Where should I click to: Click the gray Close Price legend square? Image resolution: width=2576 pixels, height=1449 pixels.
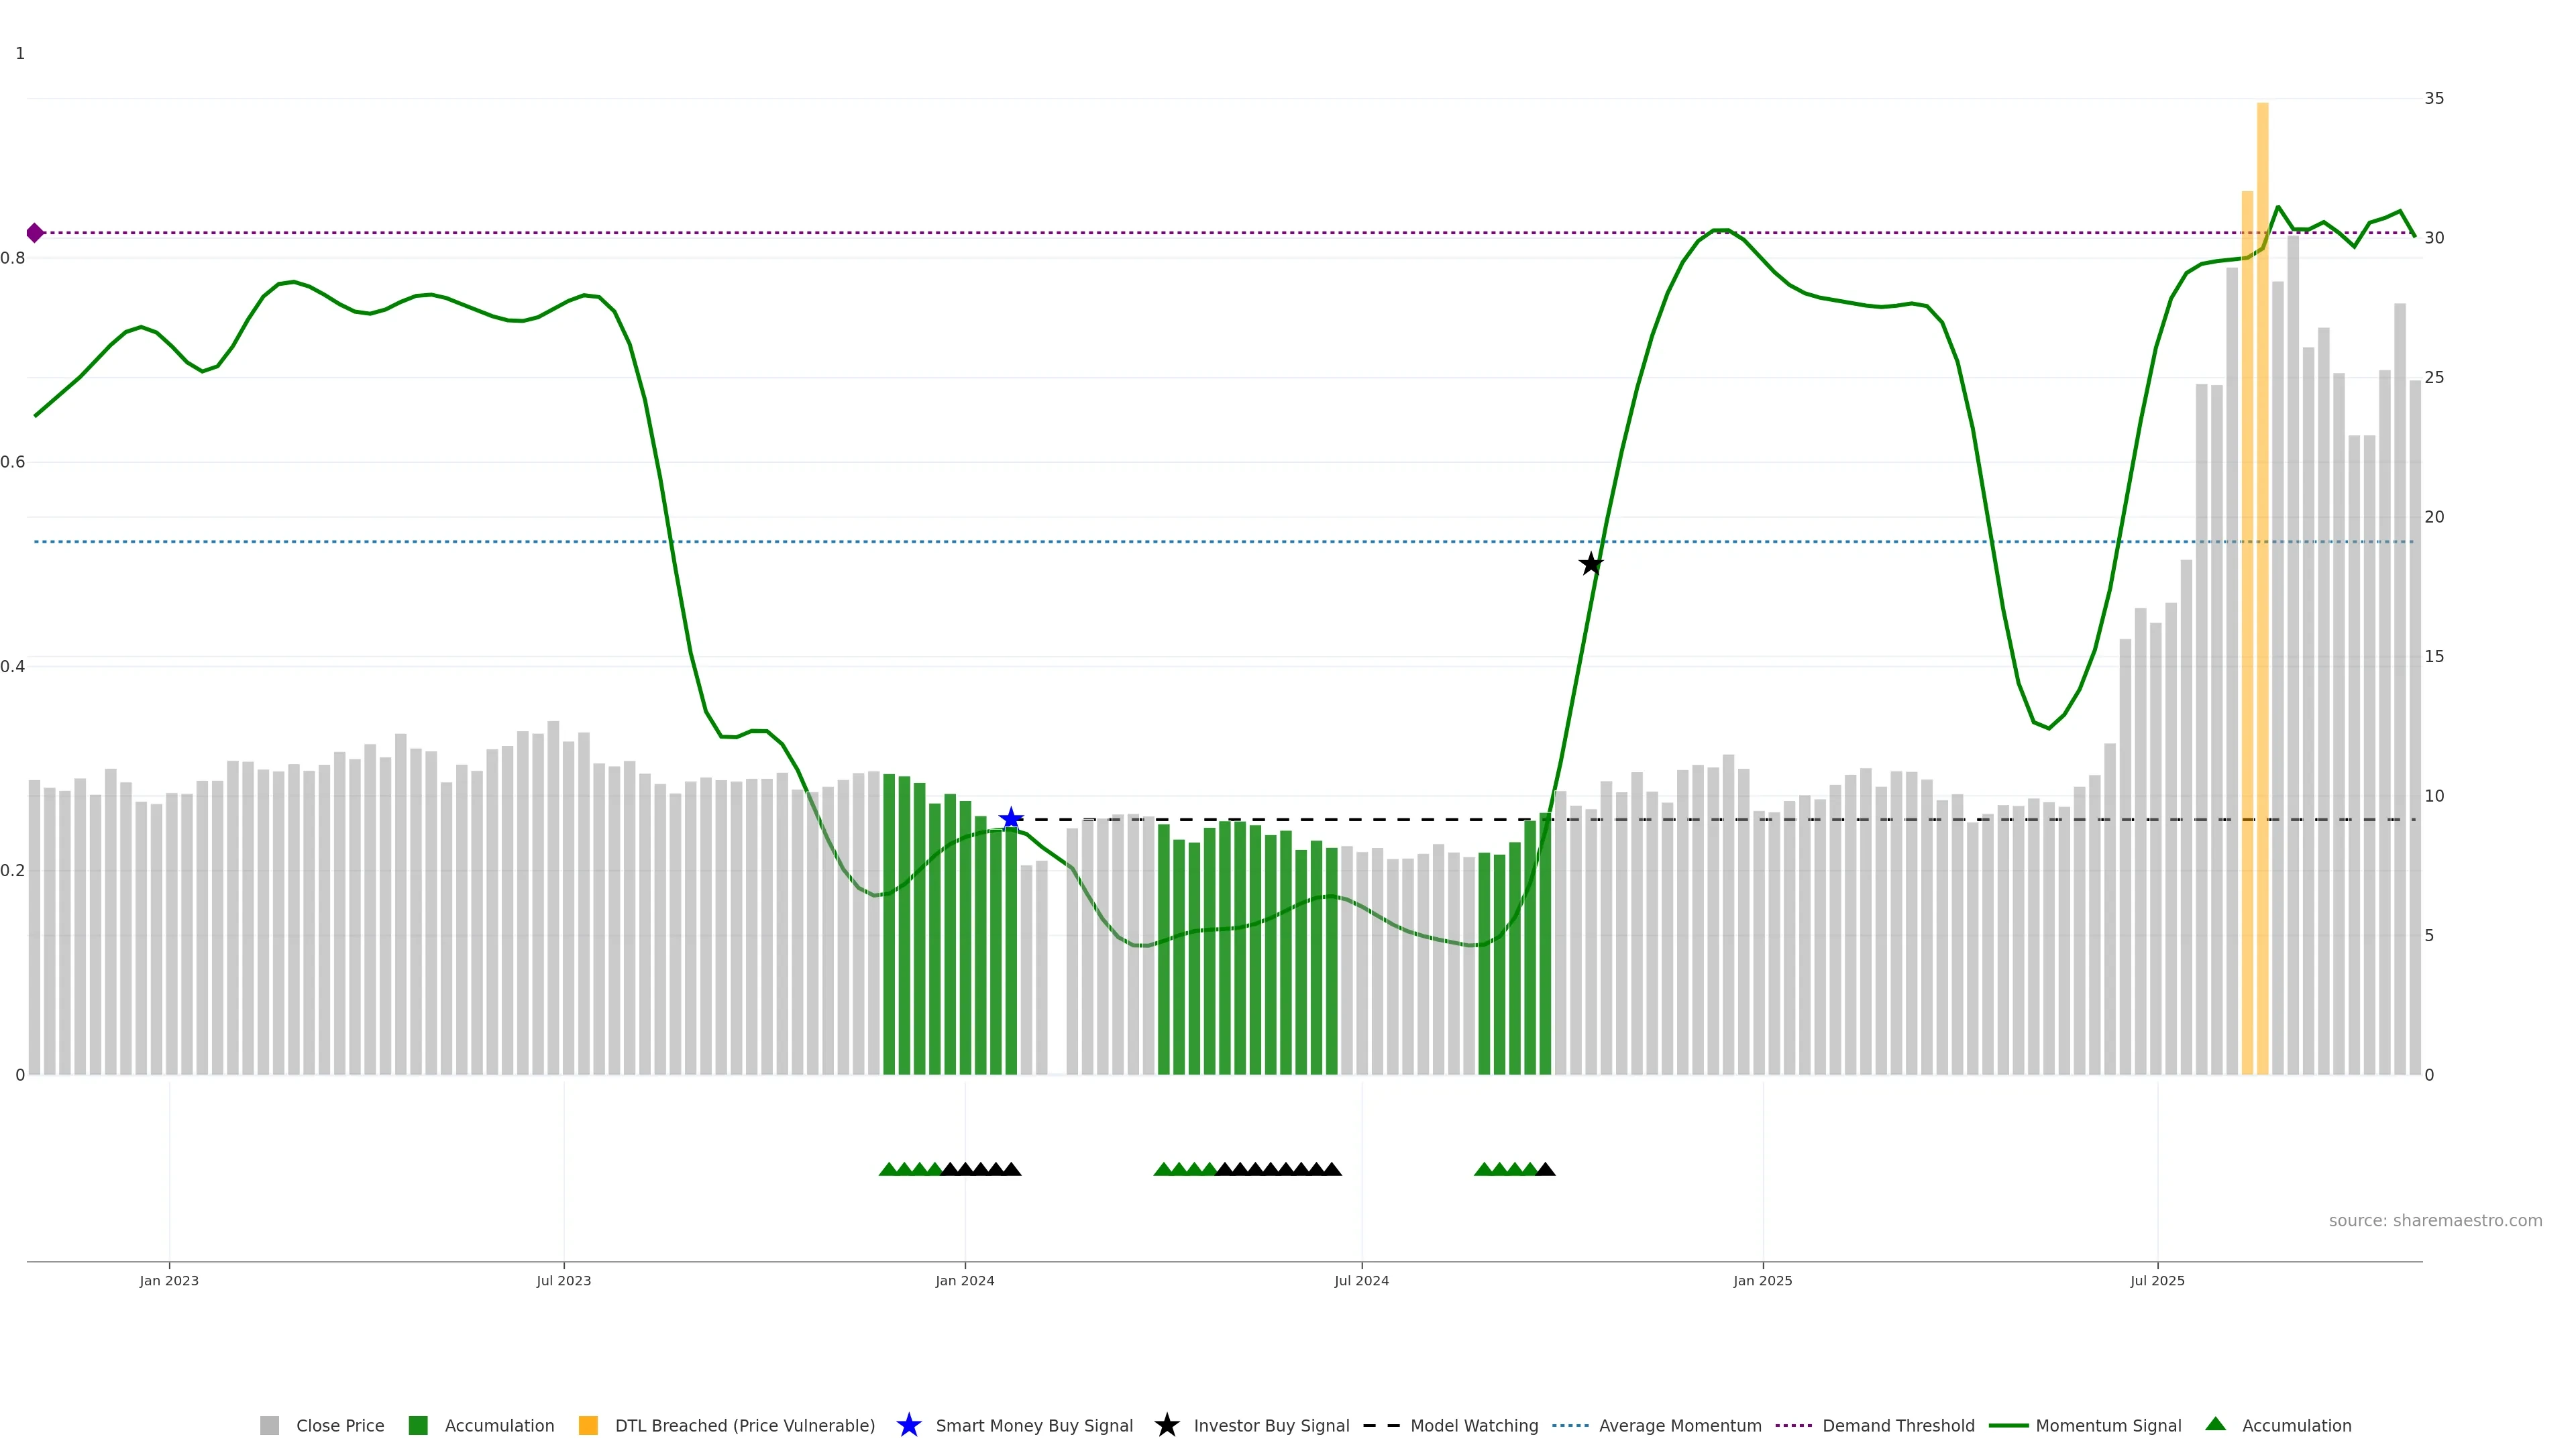click(x=269, y=1425)
